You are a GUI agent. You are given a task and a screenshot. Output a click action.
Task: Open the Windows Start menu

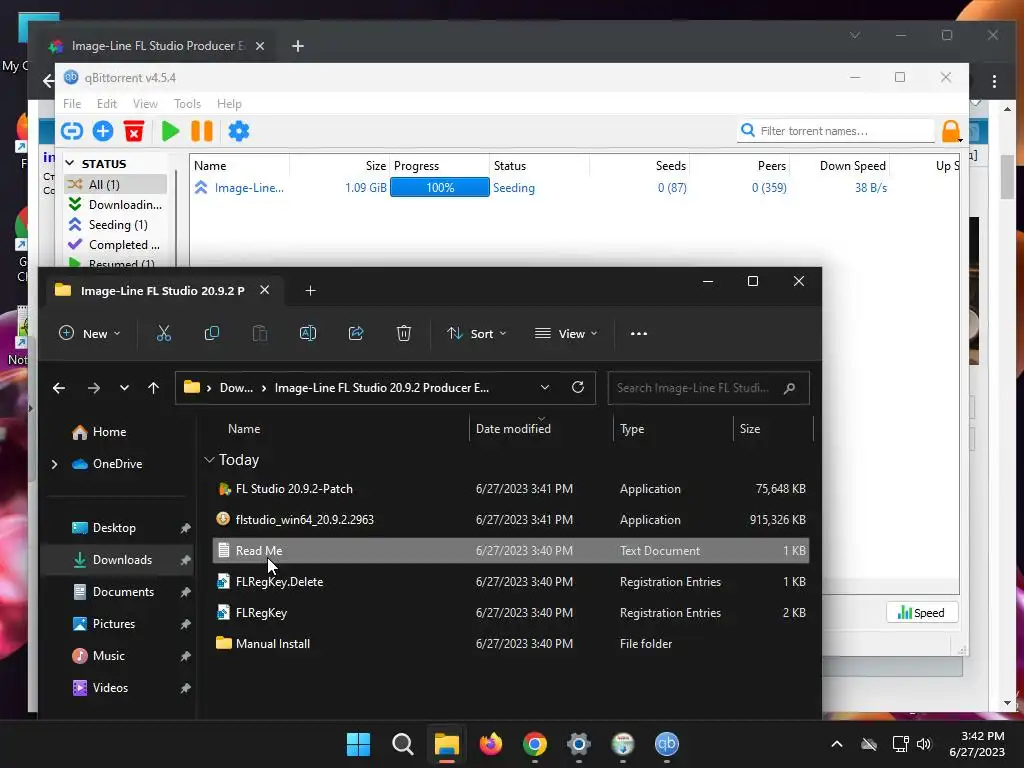358,744
